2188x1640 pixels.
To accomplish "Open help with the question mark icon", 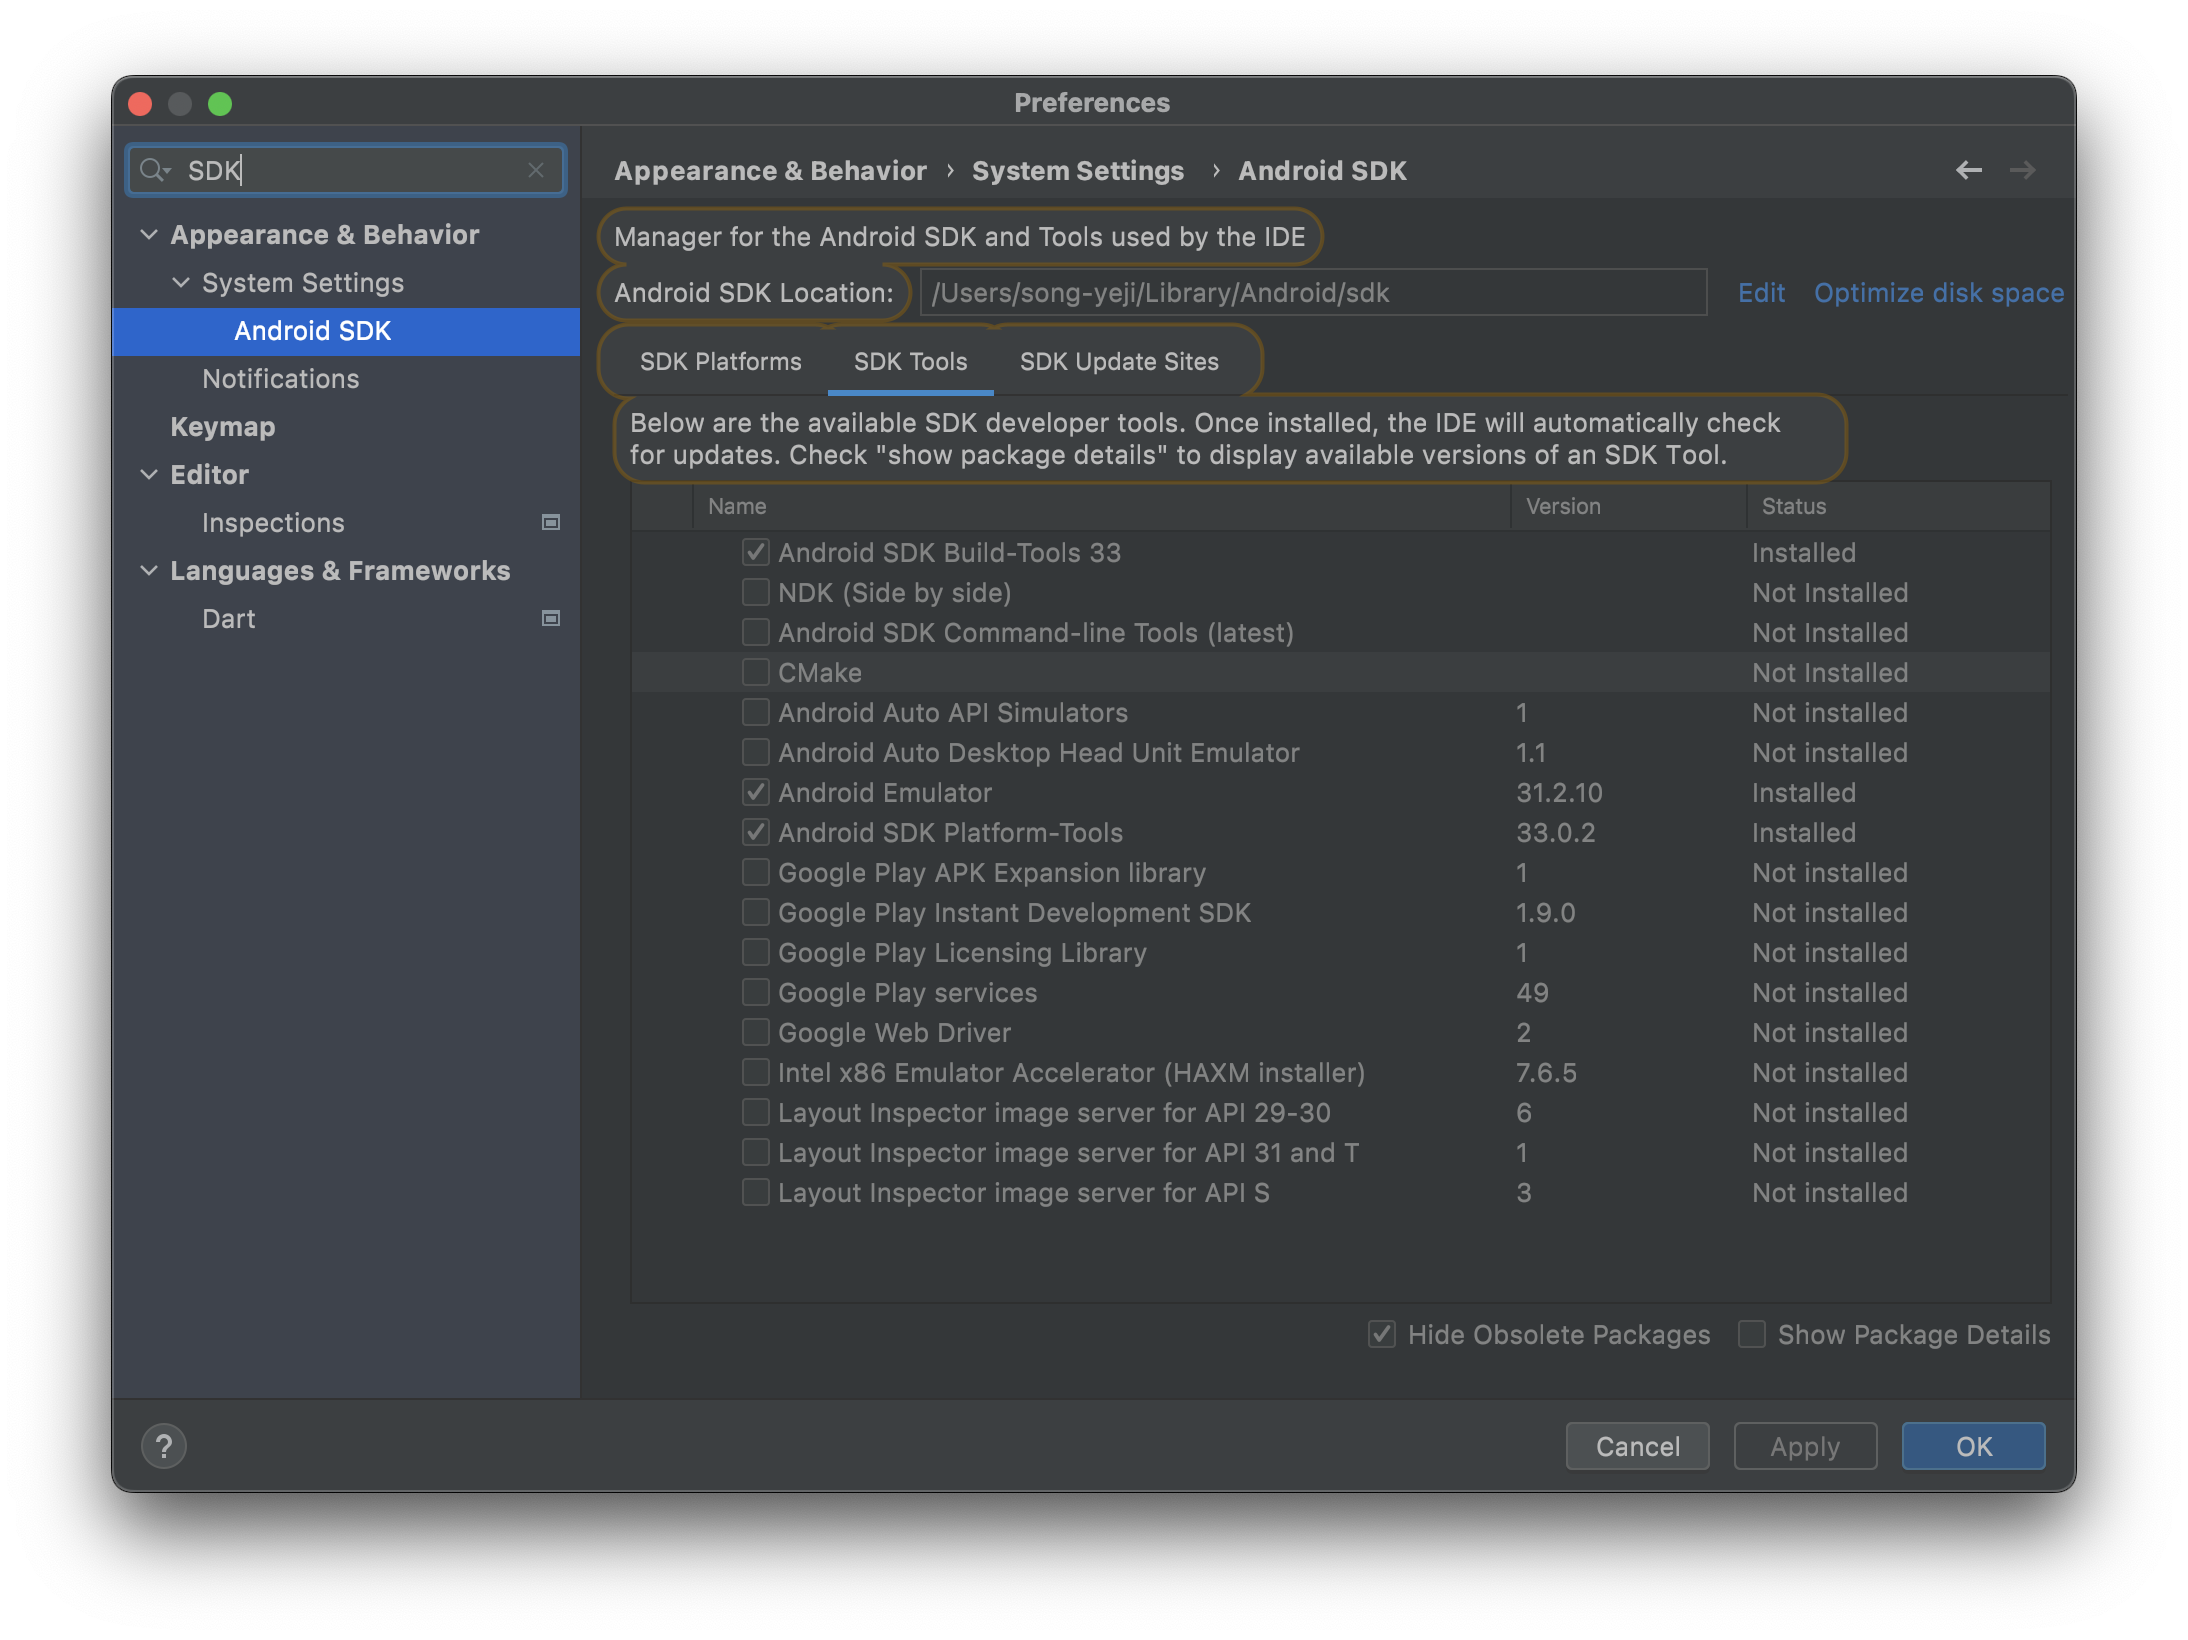I will coord(164,1446).
